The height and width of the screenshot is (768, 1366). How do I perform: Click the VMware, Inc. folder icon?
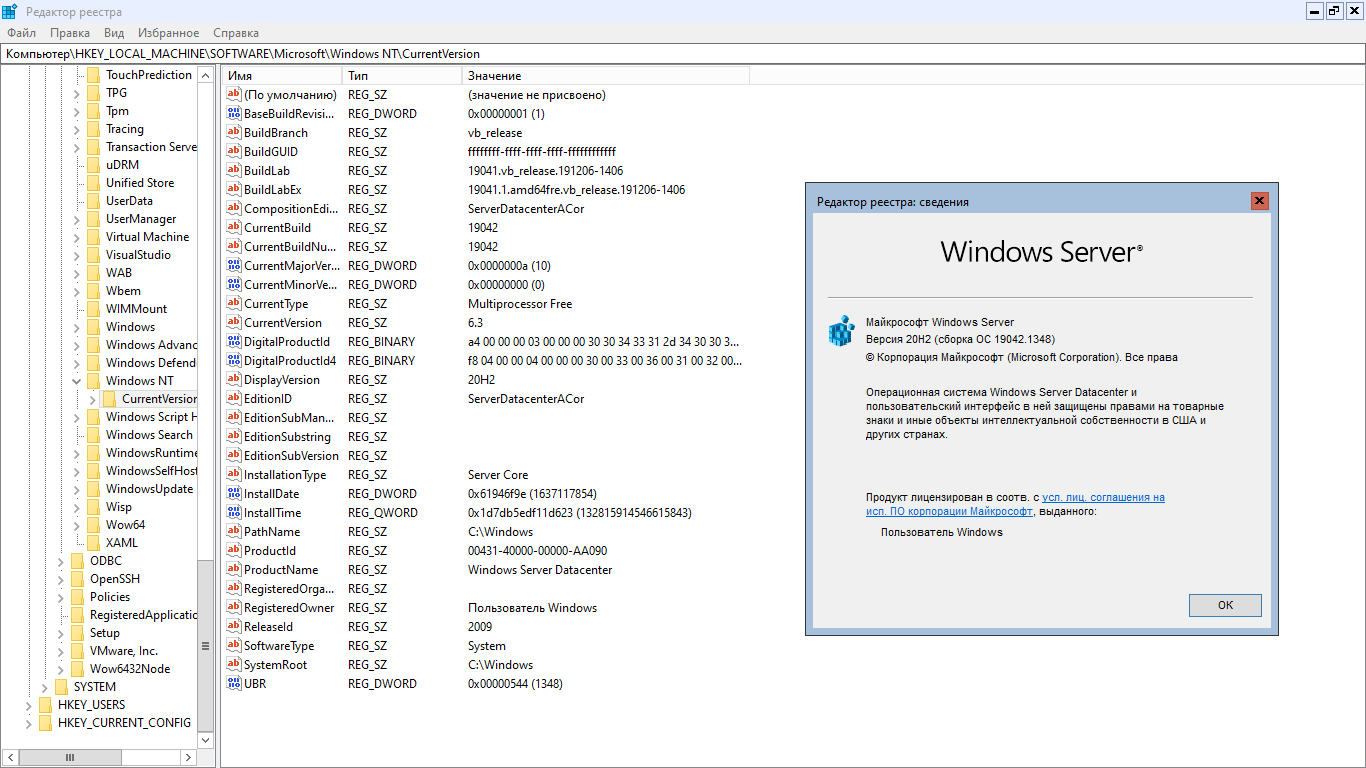[x=78, y=651]
